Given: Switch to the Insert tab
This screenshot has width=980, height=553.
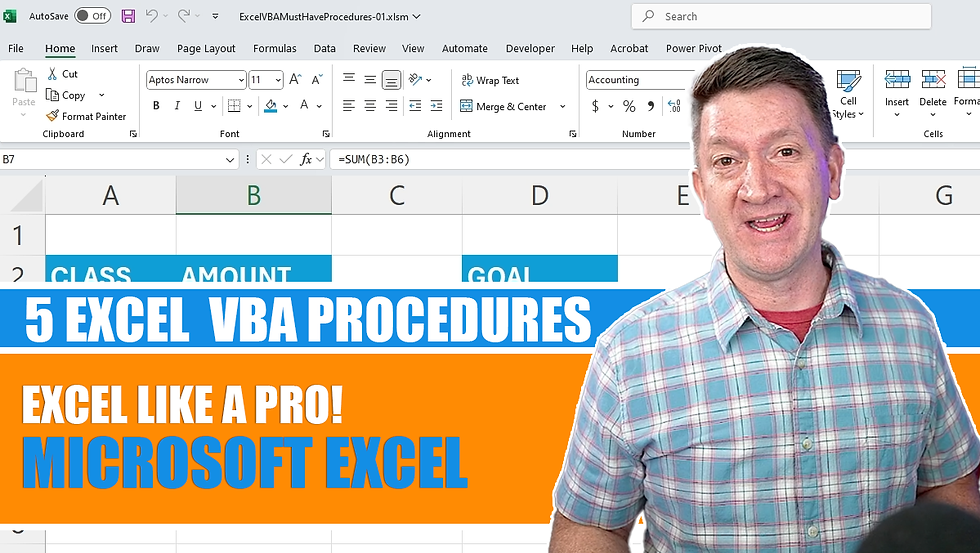Looking at the screenshot, I should click(104, 48).
